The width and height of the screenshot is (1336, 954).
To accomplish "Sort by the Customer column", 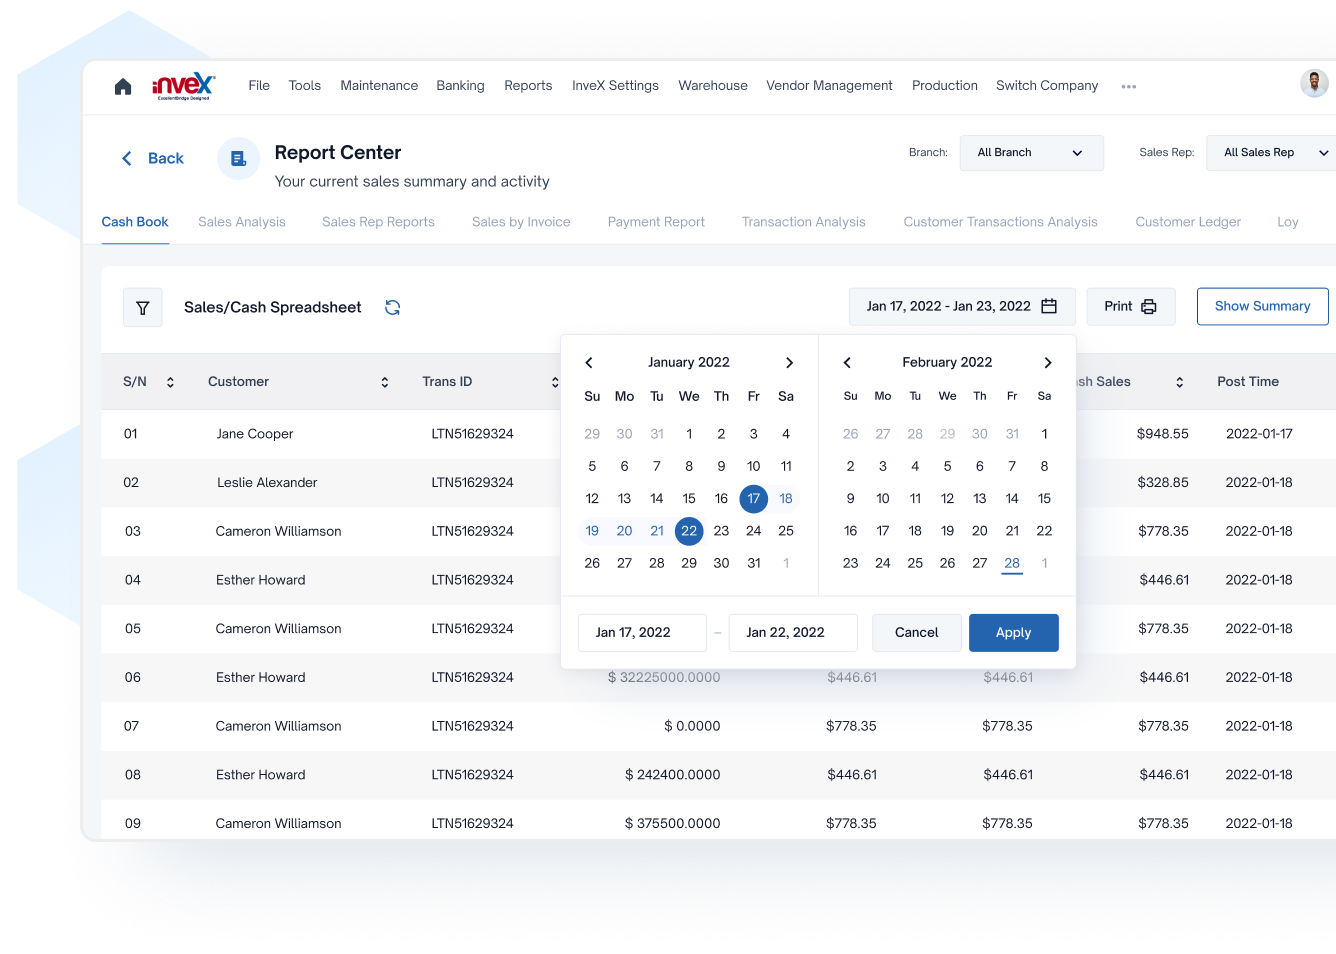I will tap(385, 382).
